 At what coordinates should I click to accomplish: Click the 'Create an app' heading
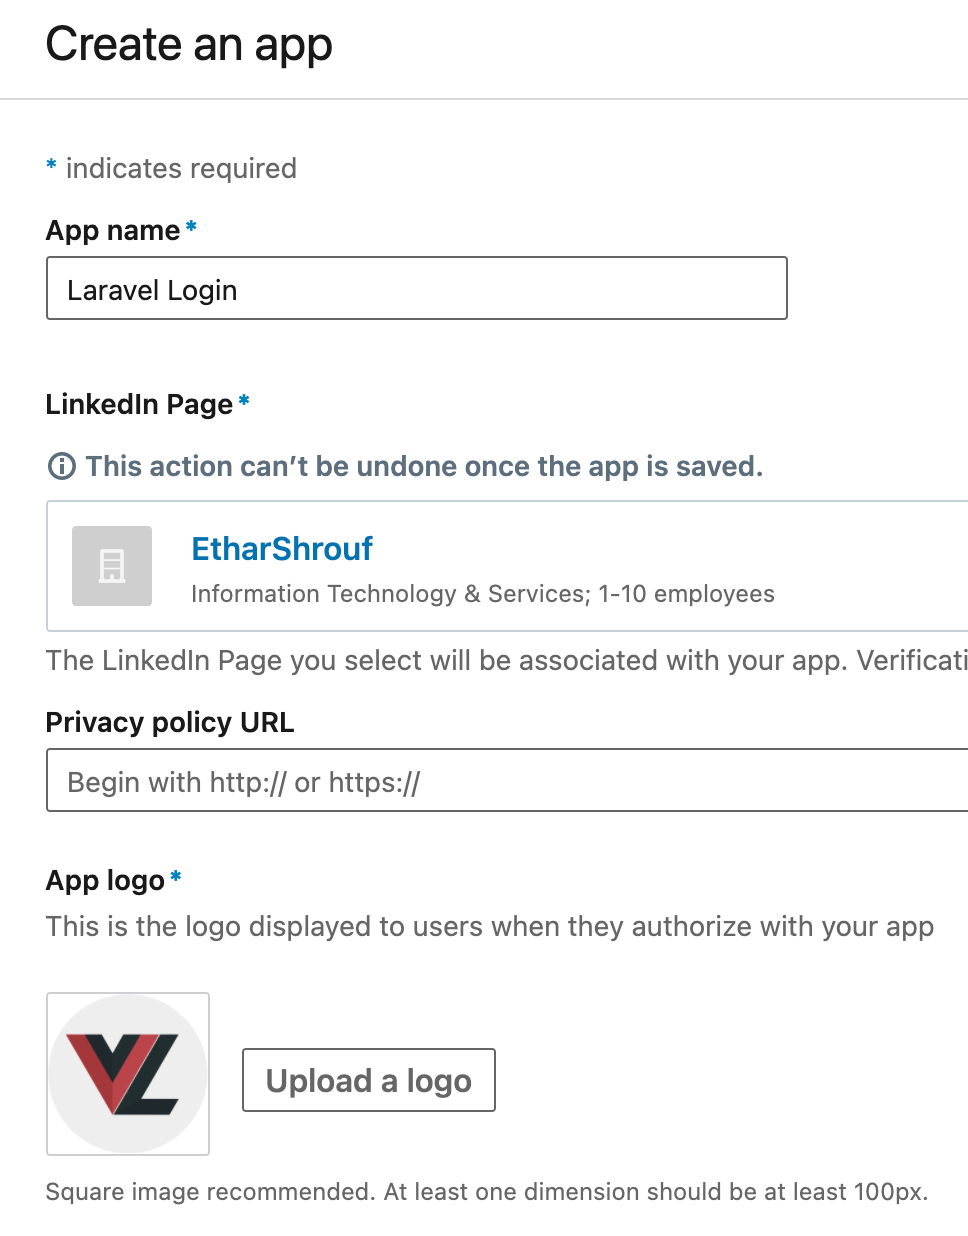click(x=189, y=44)
